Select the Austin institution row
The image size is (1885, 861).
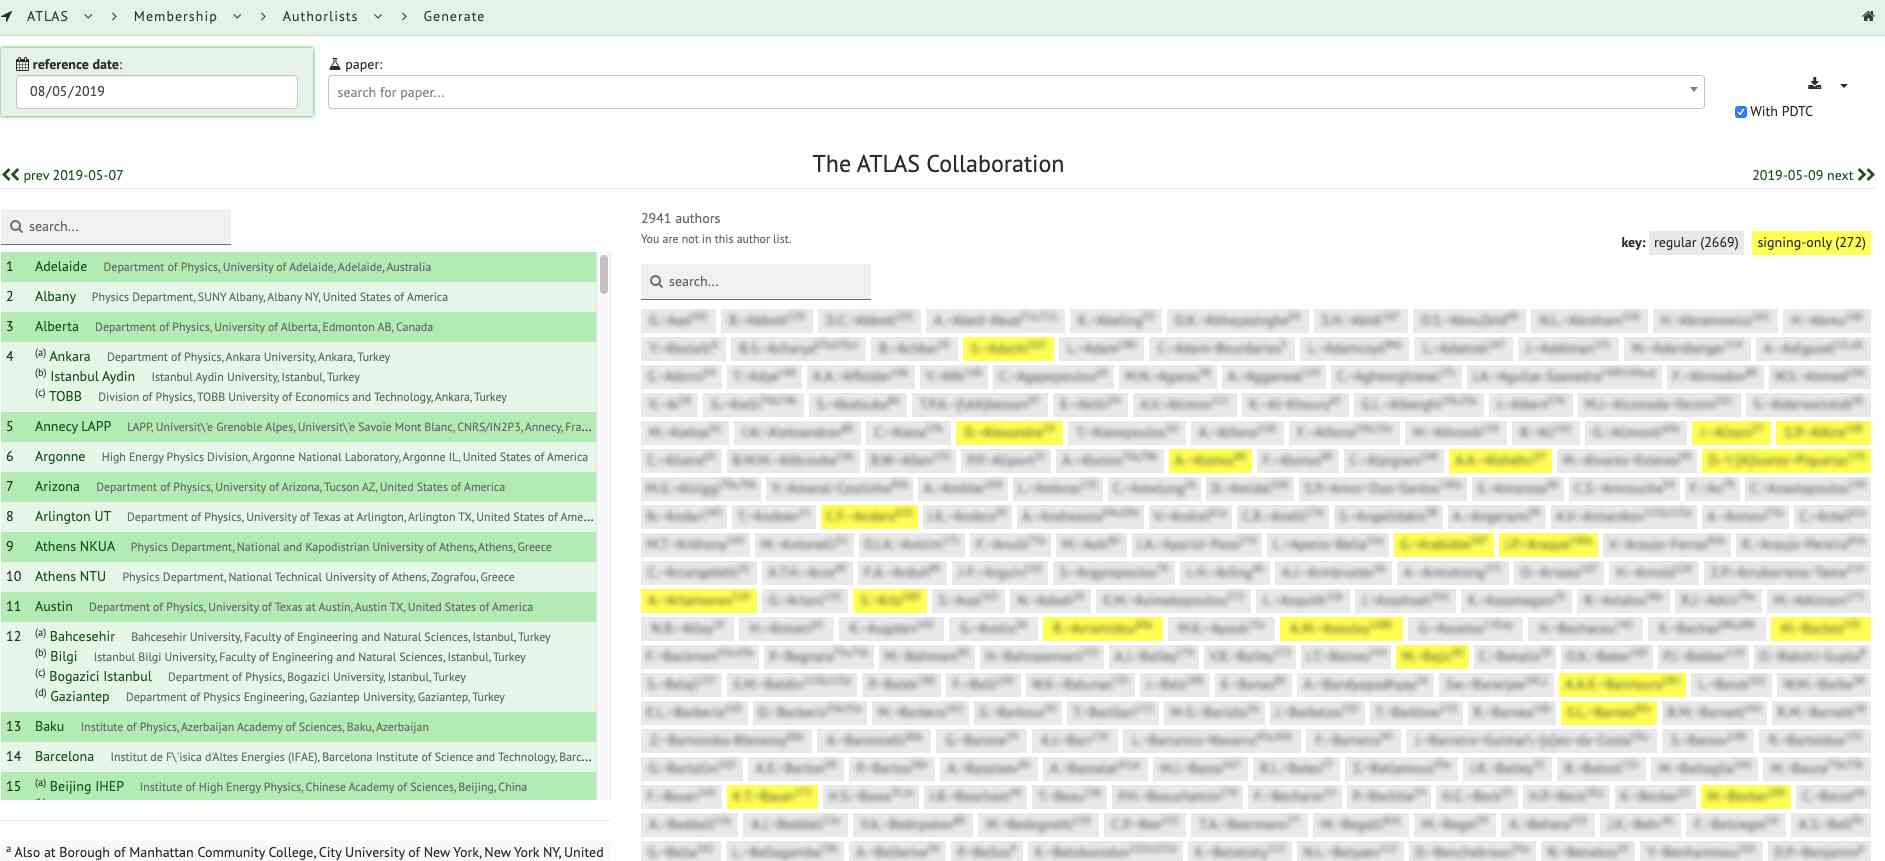(x=298, y=607)
